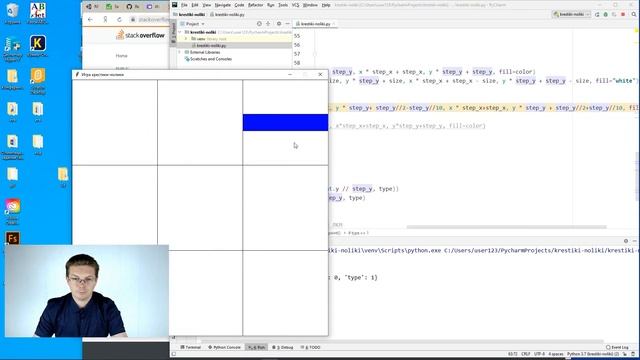Open the View menu in PyCharm

coord(207,5)
